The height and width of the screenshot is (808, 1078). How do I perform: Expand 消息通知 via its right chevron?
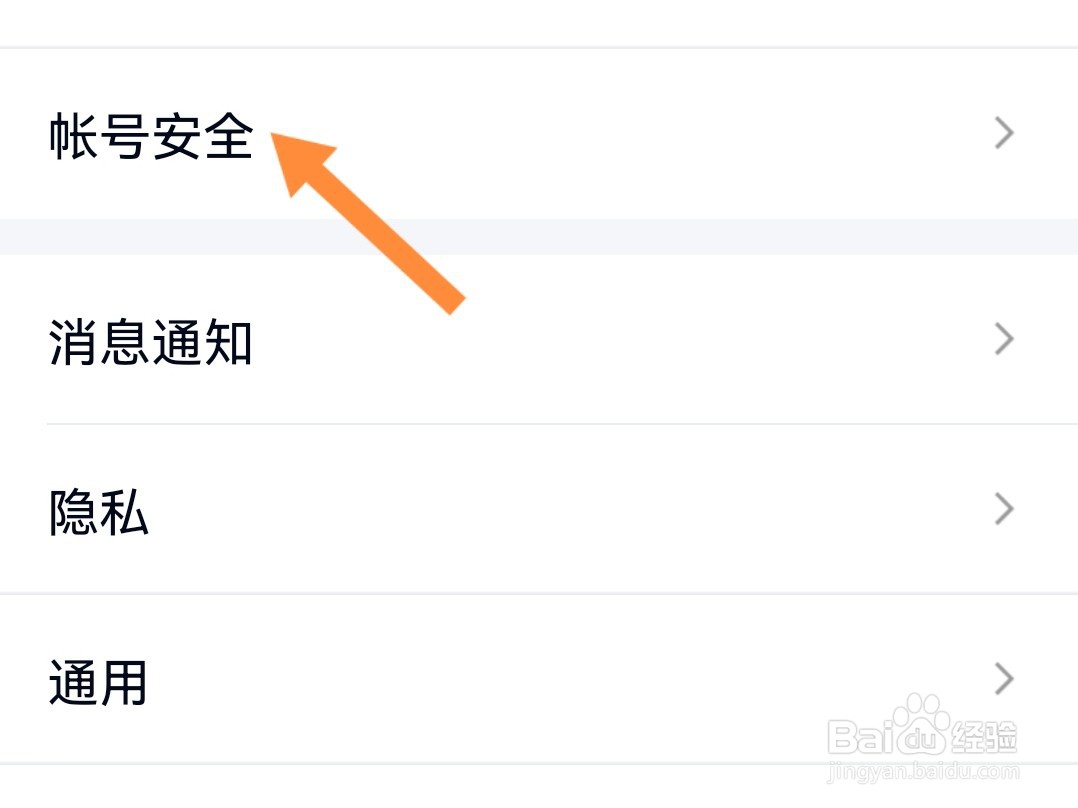(x=1004, y=340)
